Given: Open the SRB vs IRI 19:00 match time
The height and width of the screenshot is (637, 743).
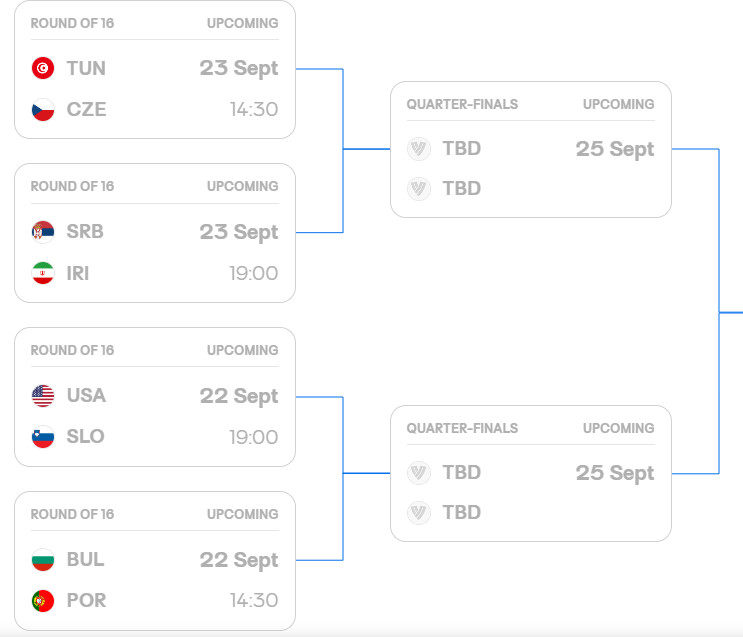Looking at the screenshot, I should 254,273.
